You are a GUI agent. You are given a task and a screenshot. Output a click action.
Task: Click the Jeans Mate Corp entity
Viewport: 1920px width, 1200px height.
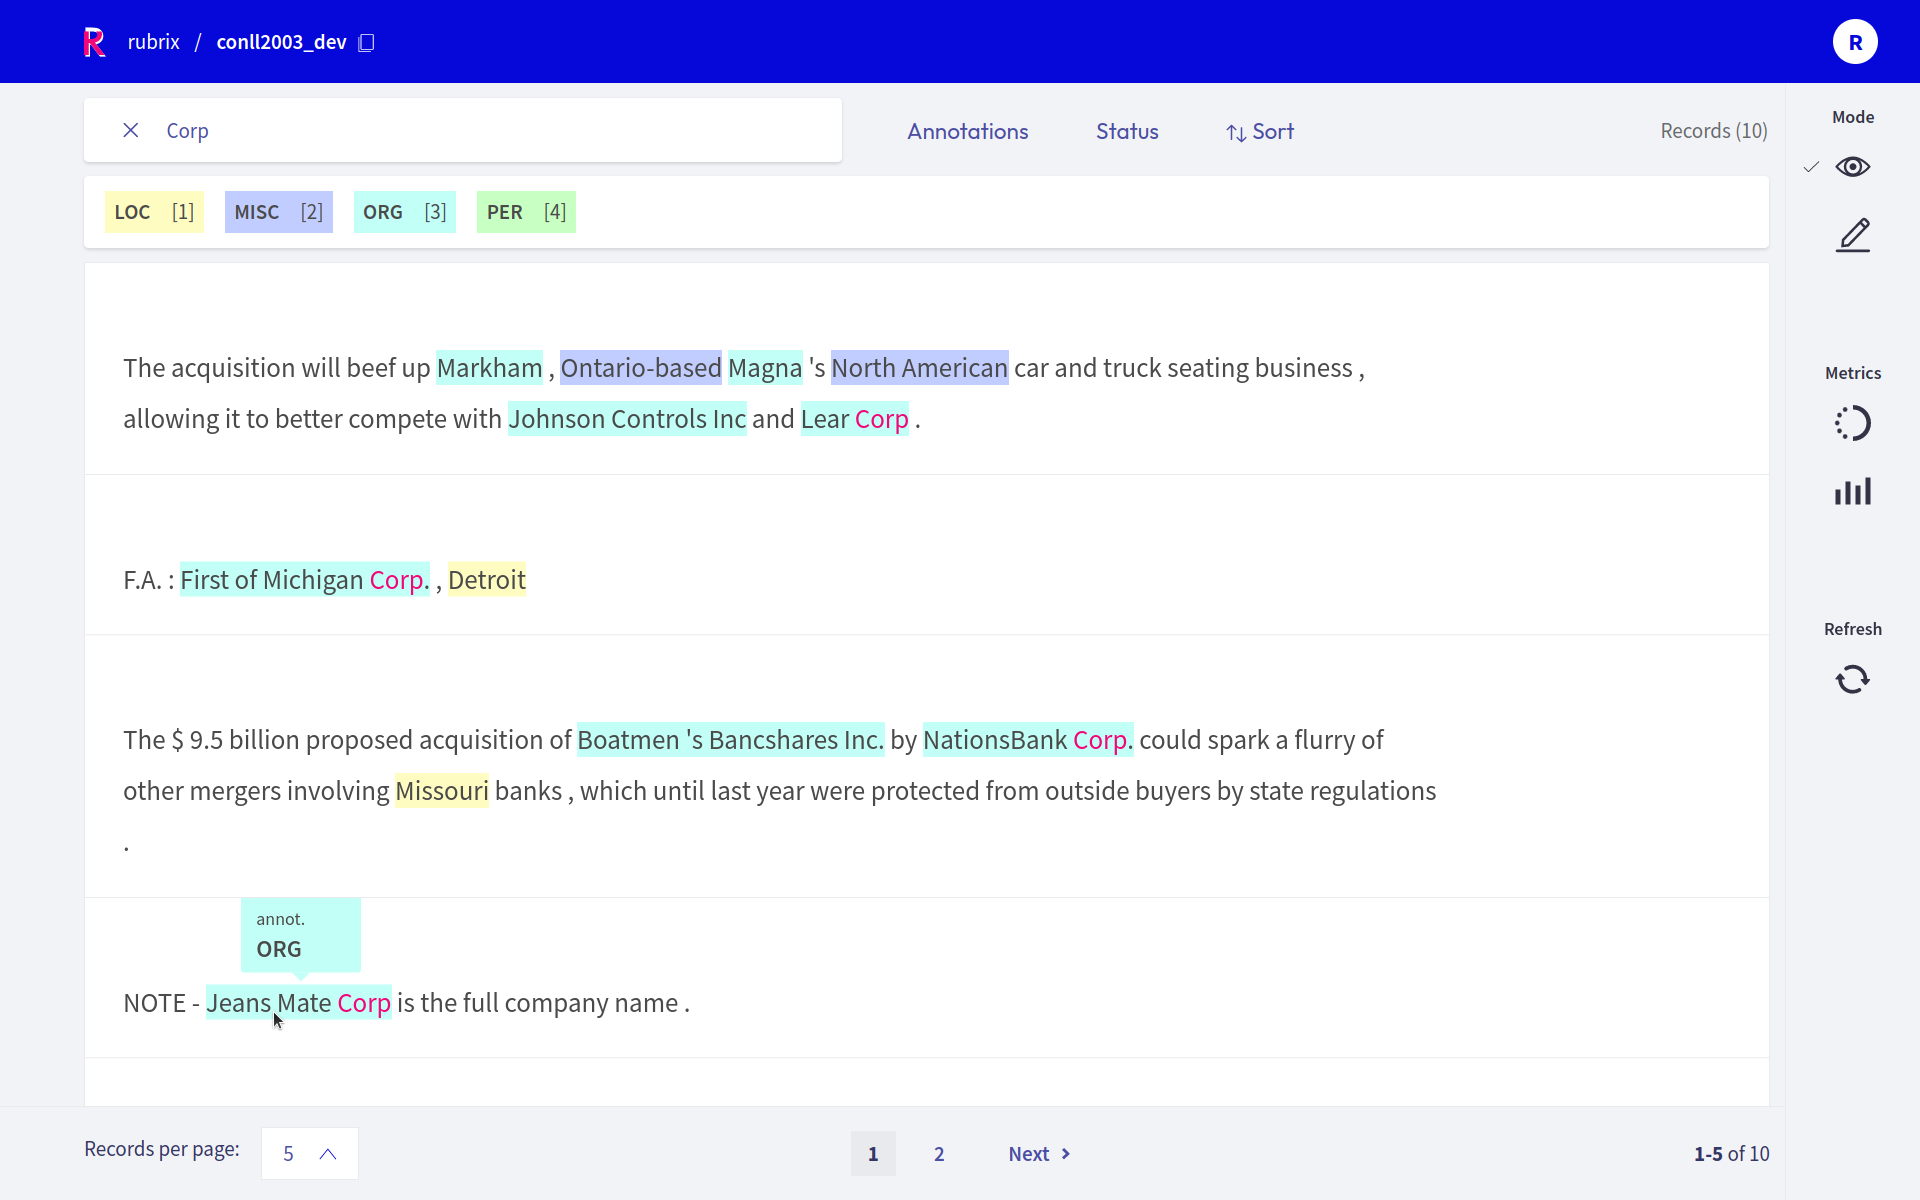coord(298,1003)
